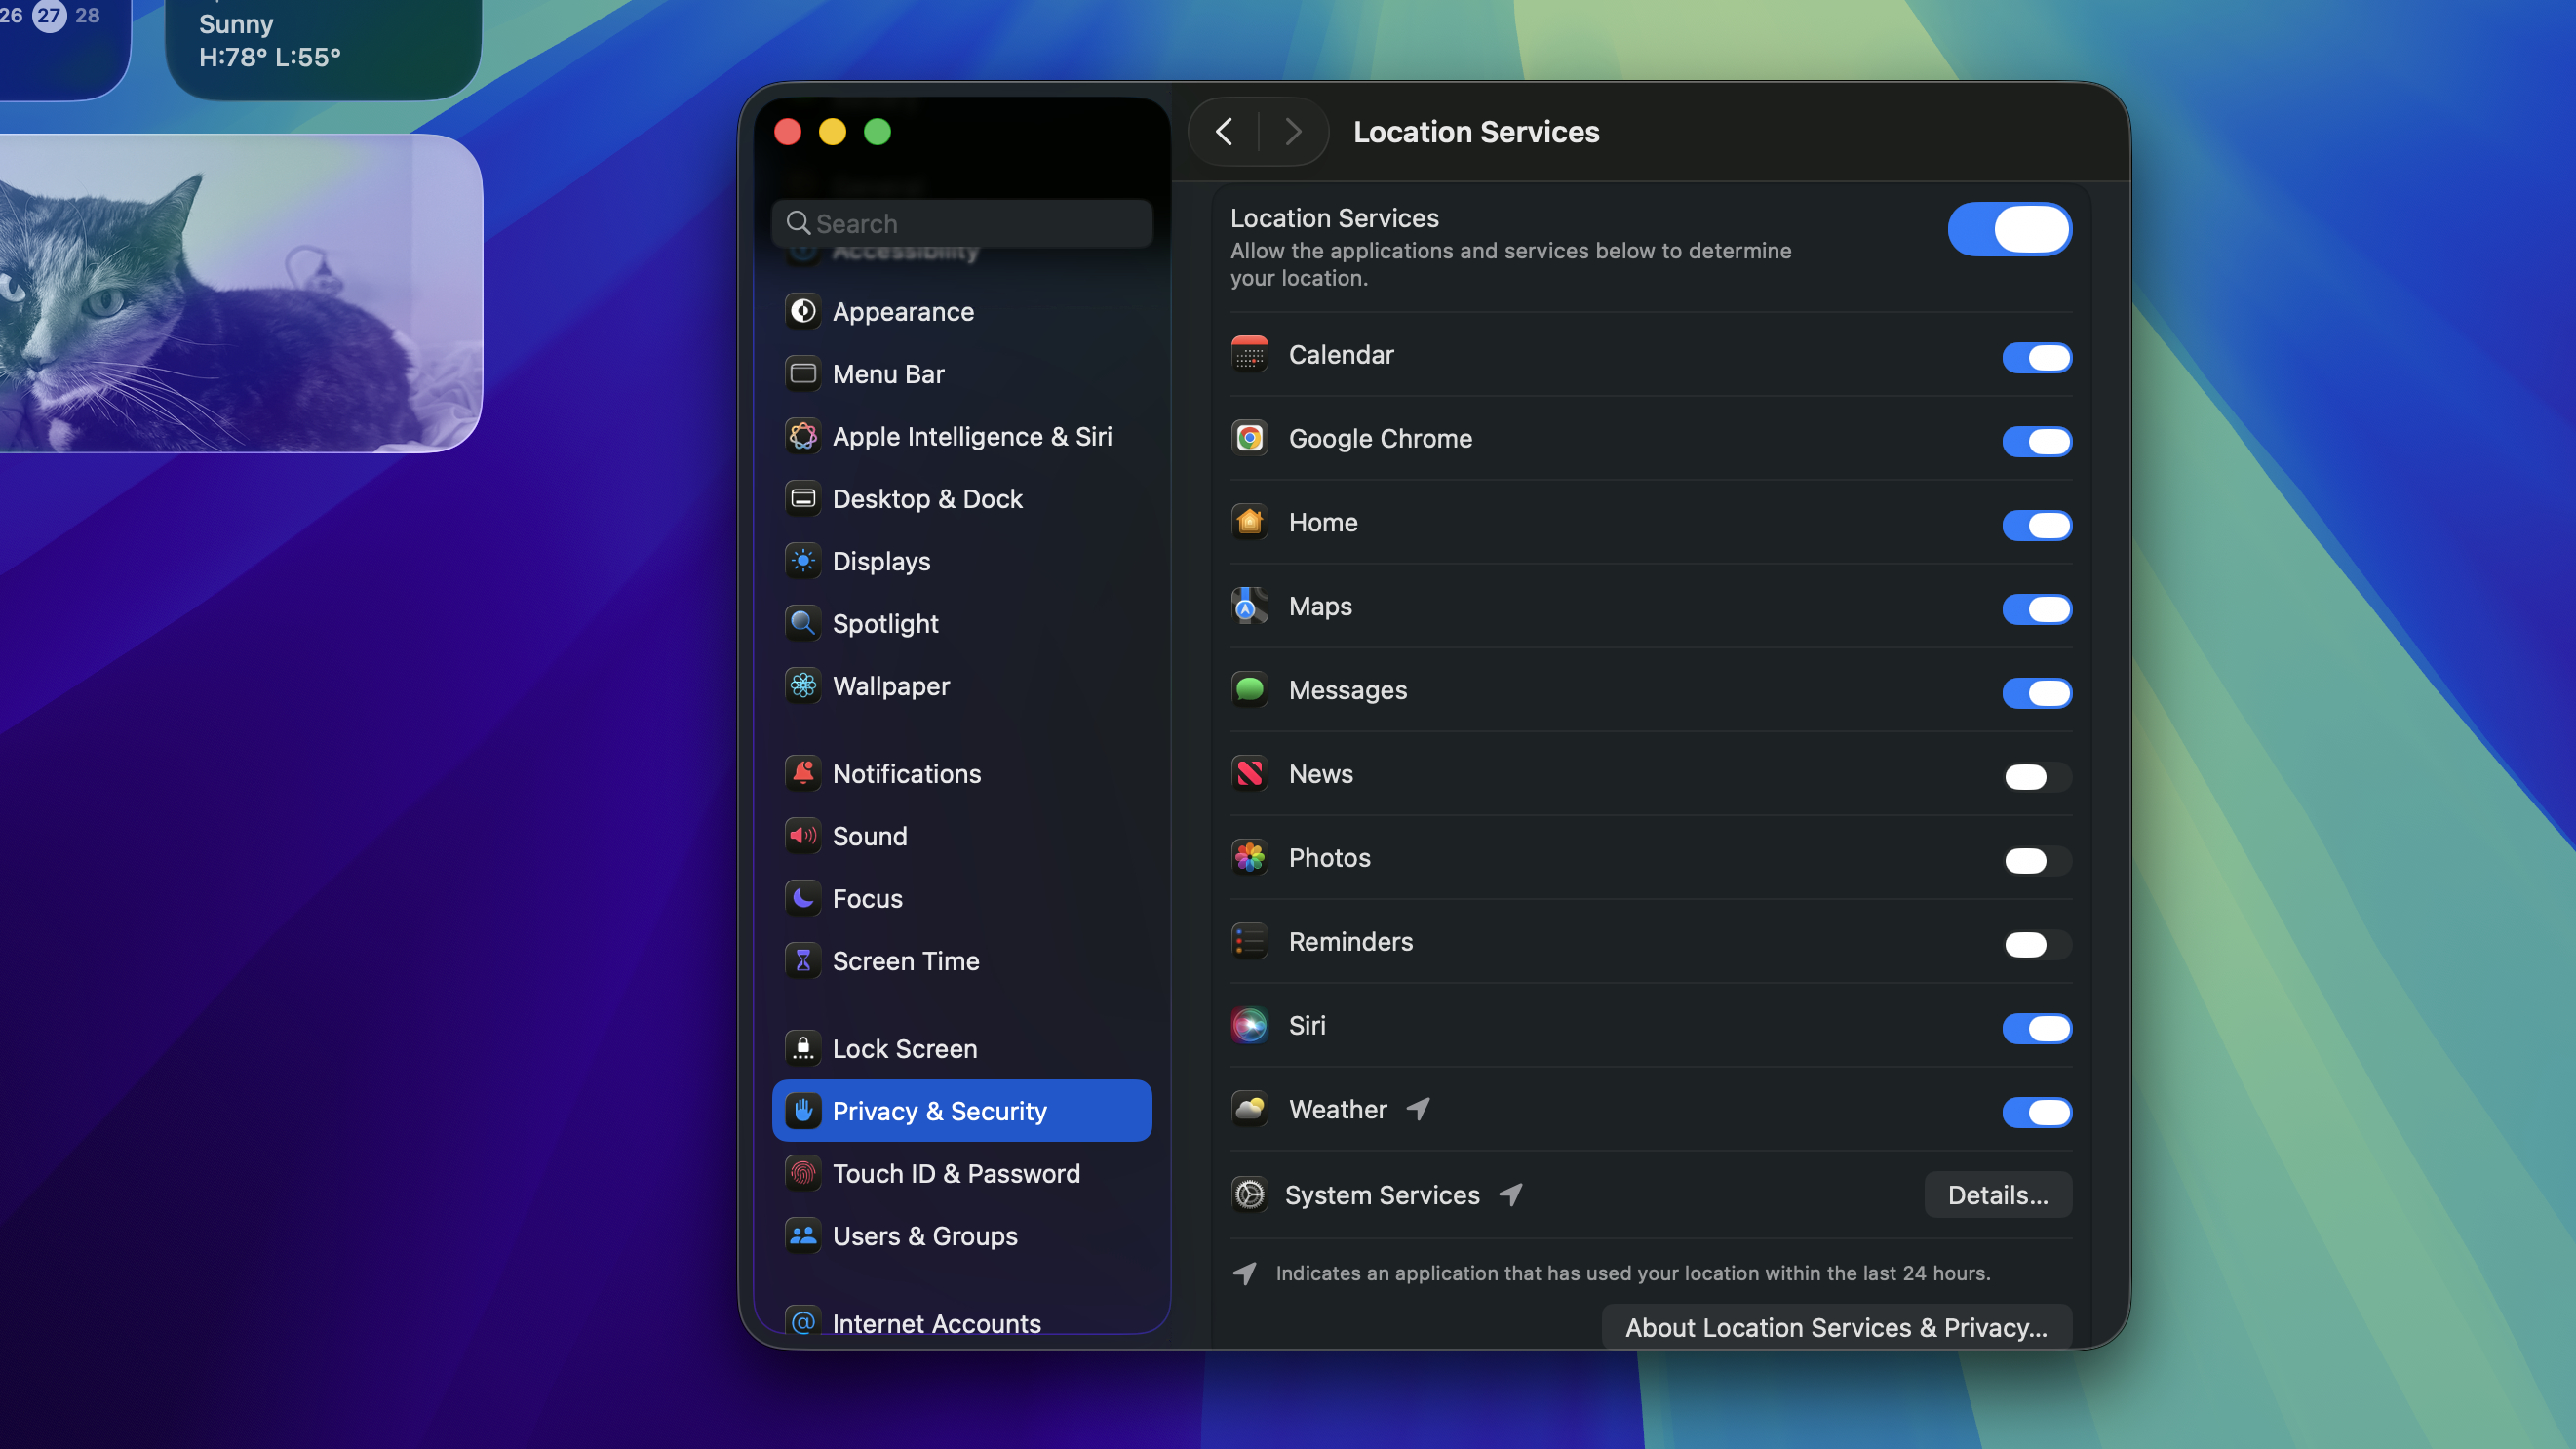Turn off location for Calendar

point(2036,357)
